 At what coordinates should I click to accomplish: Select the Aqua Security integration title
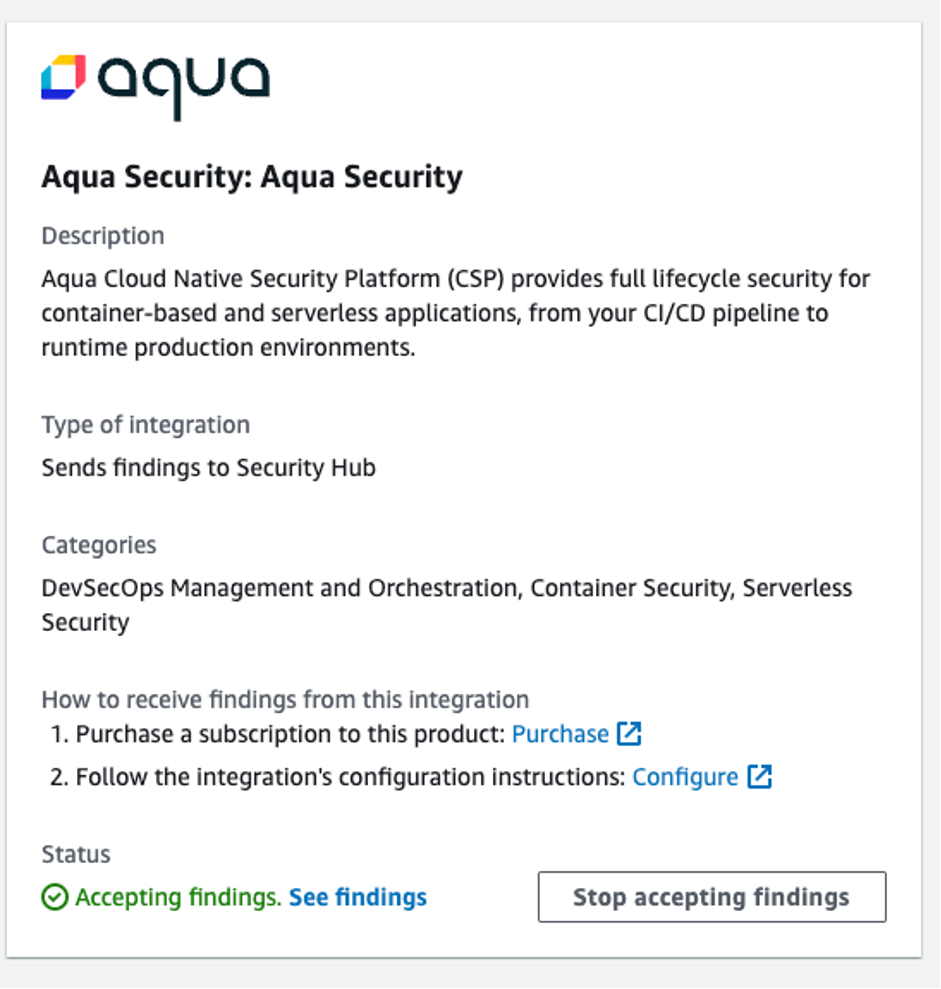coord(251,177)
